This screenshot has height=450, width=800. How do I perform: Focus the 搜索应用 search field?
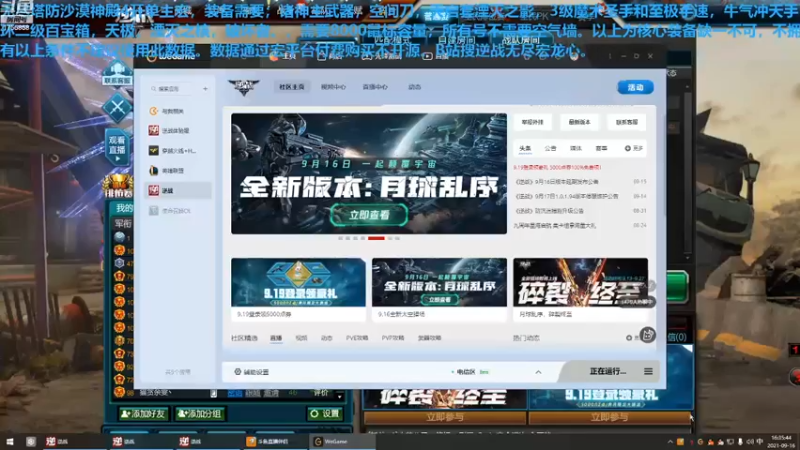pos(173,89)
